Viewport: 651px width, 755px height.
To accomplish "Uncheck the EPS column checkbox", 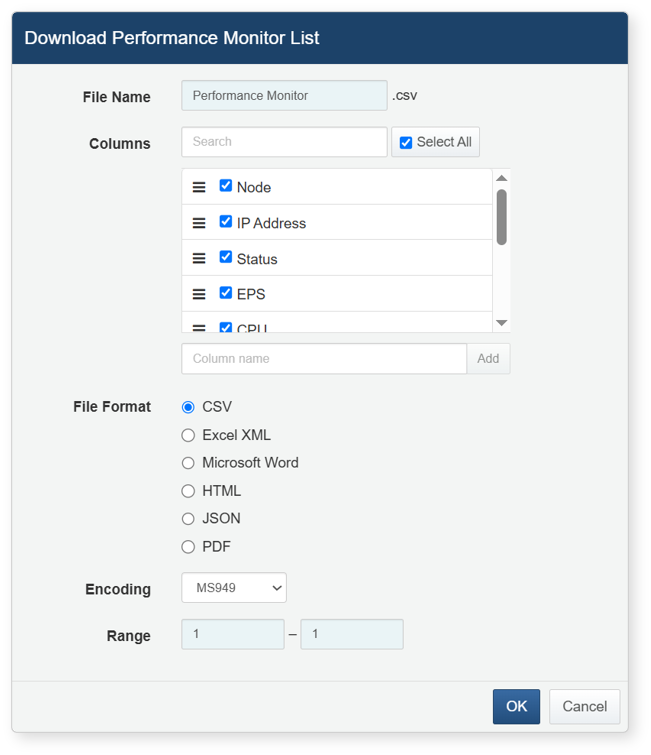I will [x=225, y=293].
